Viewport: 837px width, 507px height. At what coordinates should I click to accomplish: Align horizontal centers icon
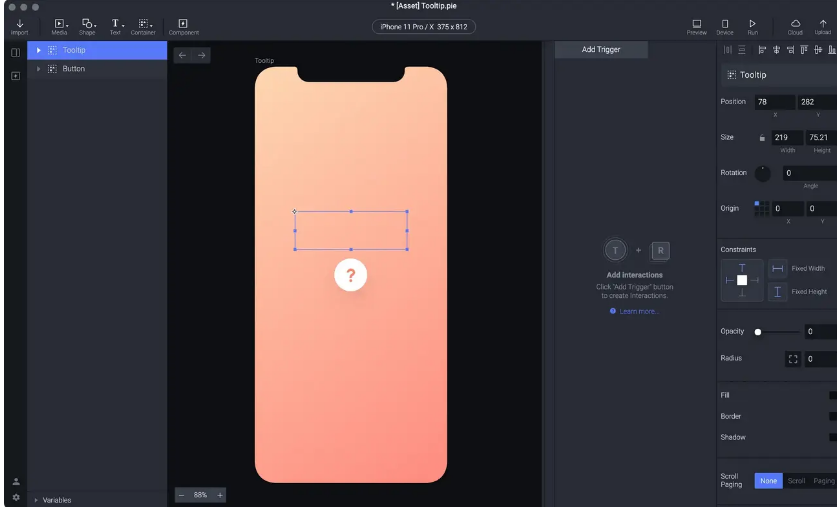tap(776, 50)
